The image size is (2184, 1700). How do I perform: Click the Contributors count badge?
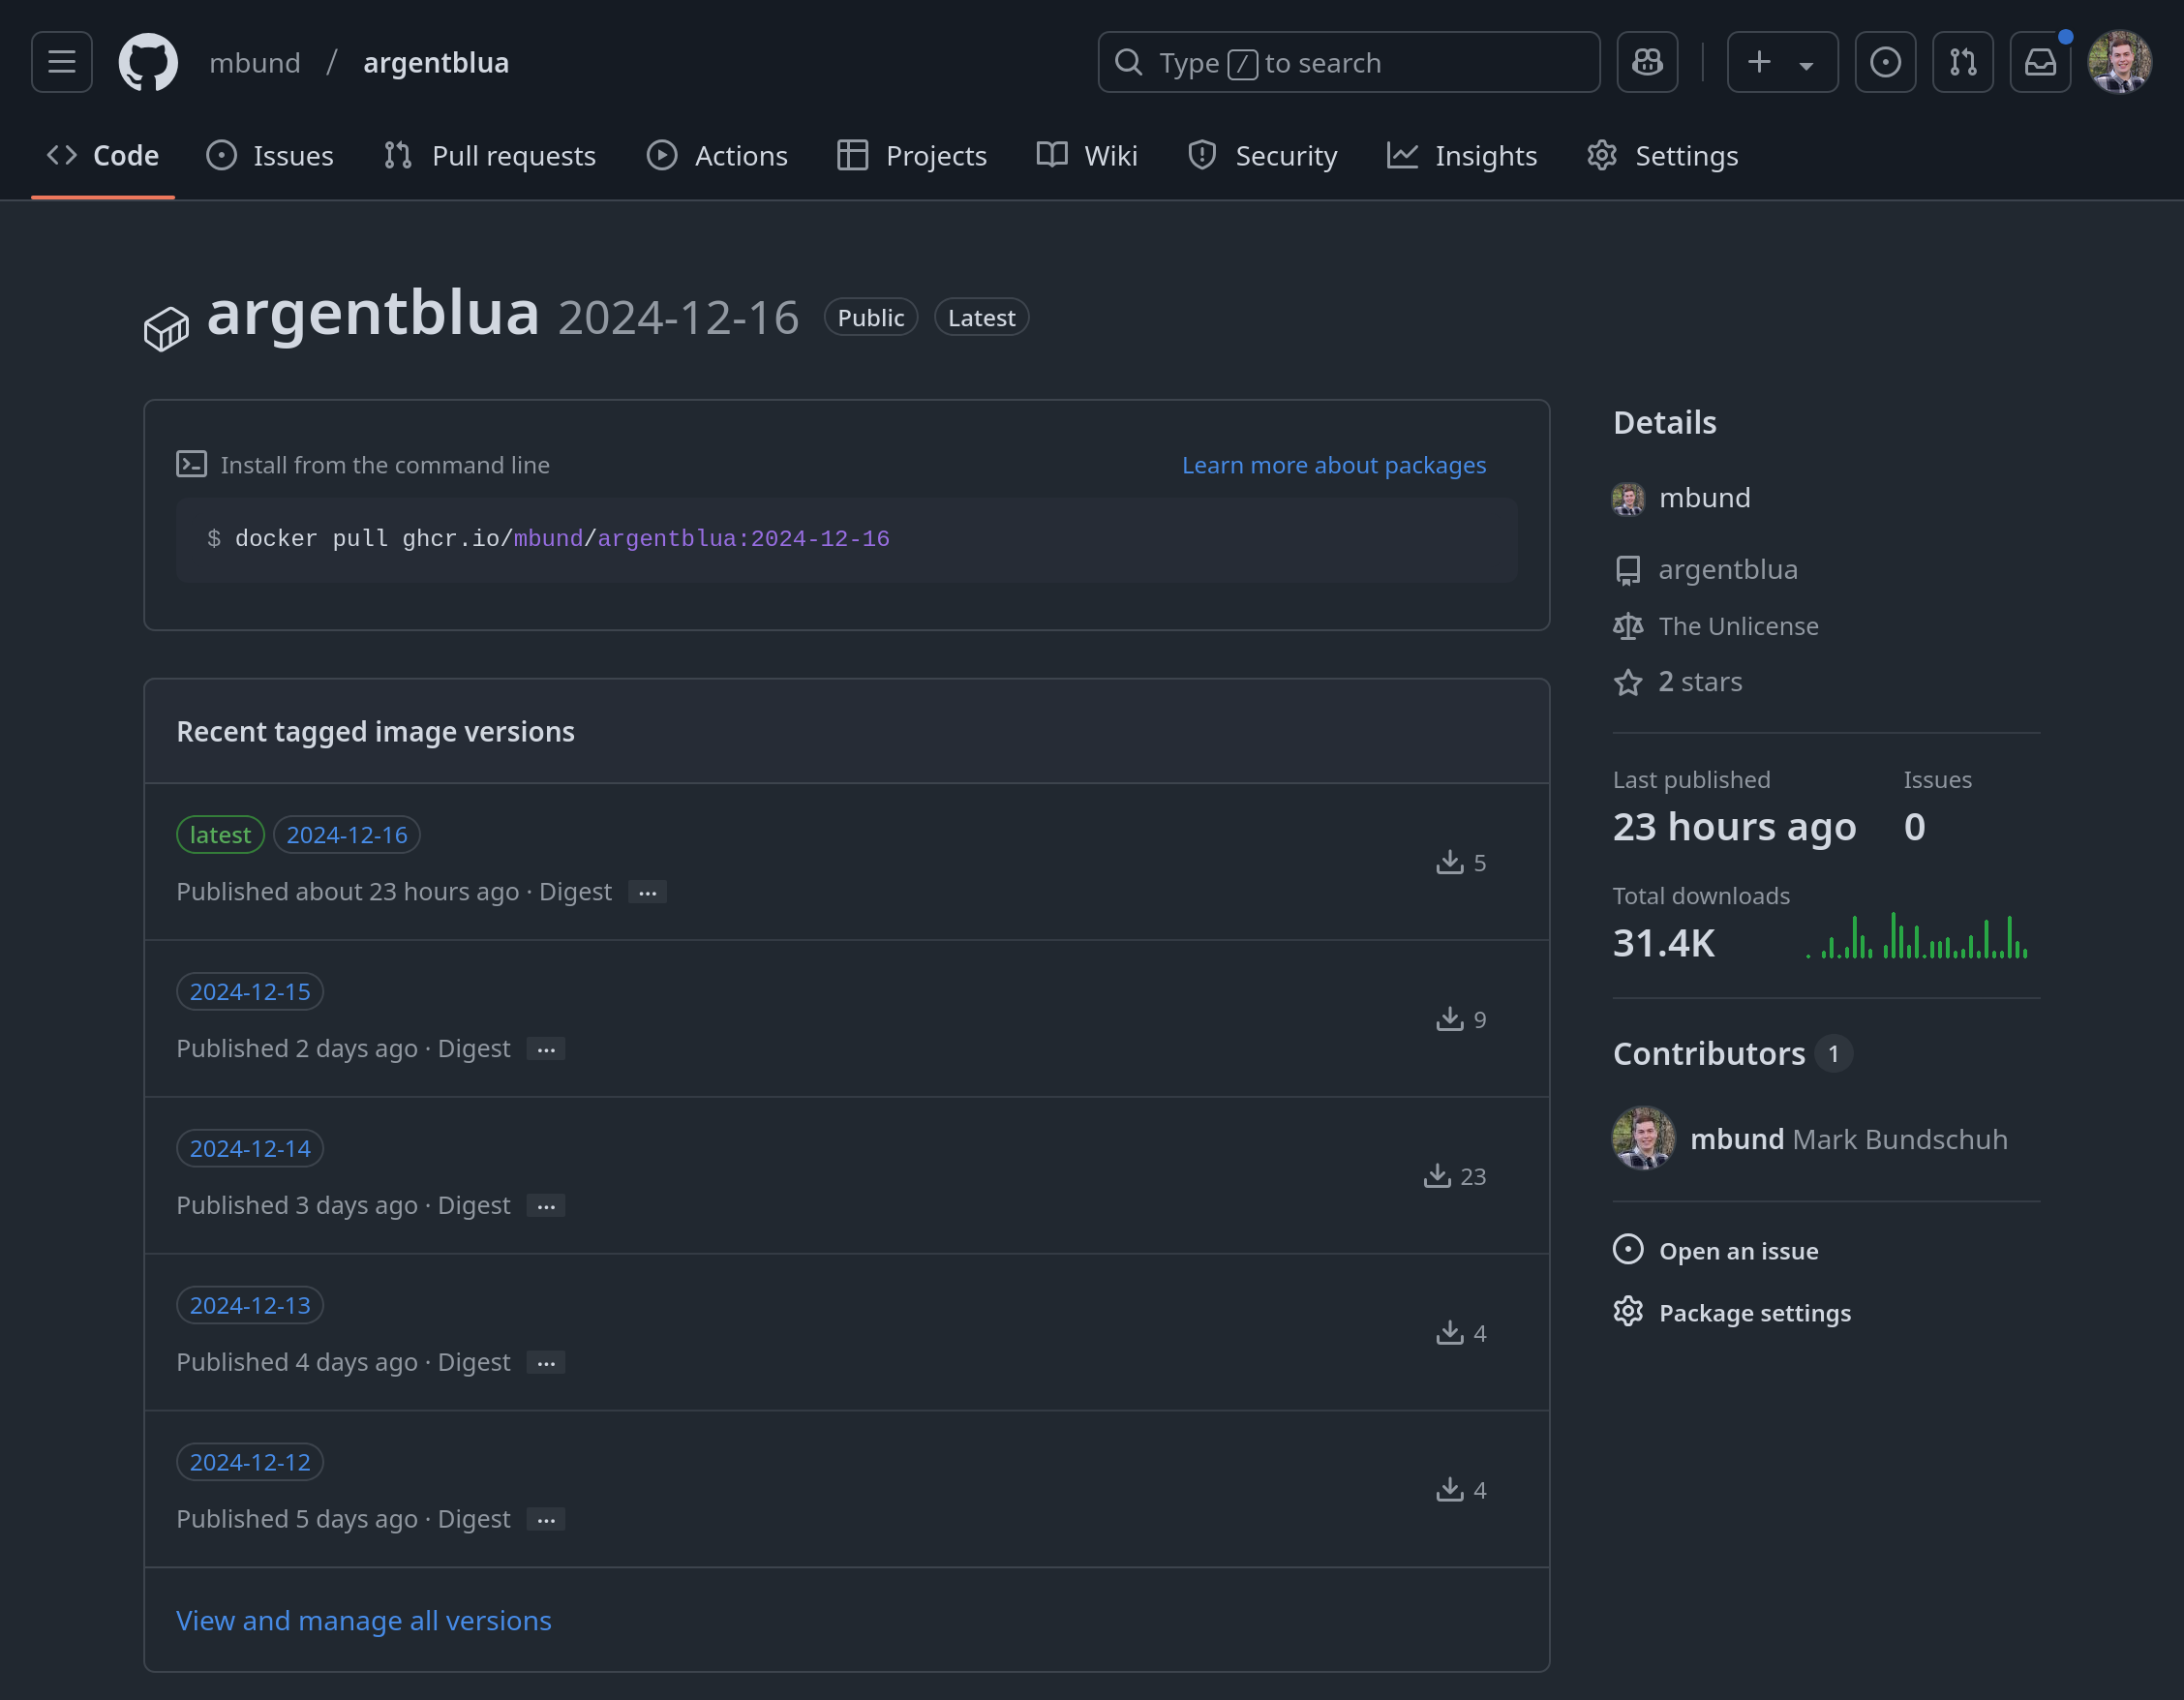(1834, 1054)
